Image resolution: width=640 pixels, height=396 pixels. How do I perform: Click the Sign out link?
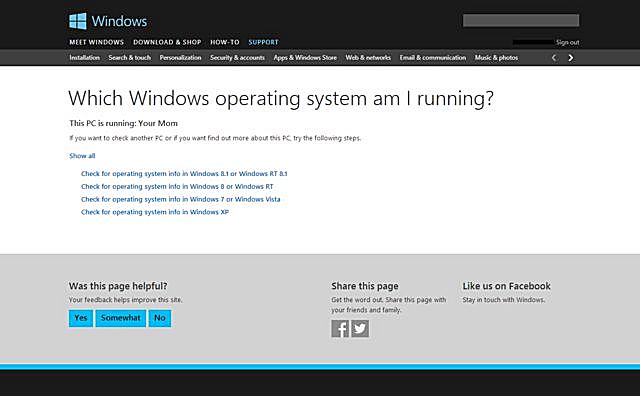[x=567, y=42]
